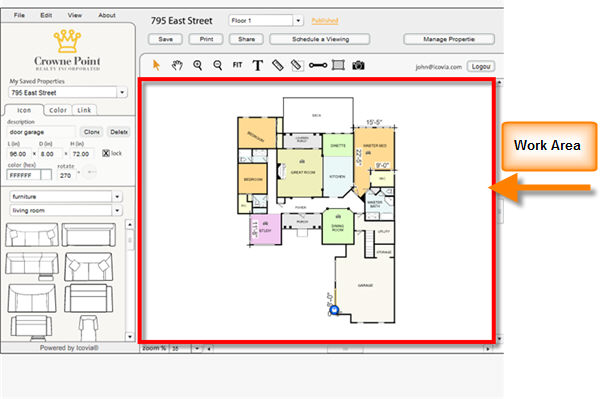The height and width of the screenshot is (399, 603).
Task: Follow the Published link
Action: (x=325, y=20)
